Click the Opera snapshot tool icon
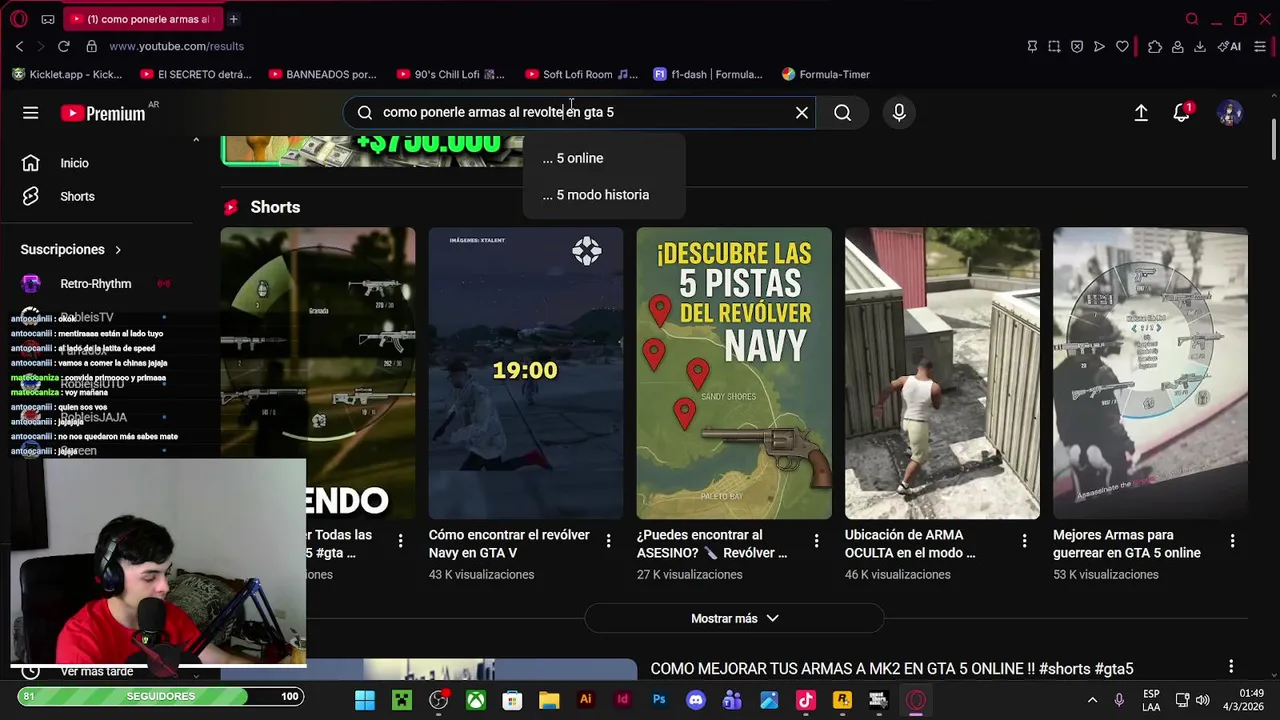 click(x=1054, y=46)
